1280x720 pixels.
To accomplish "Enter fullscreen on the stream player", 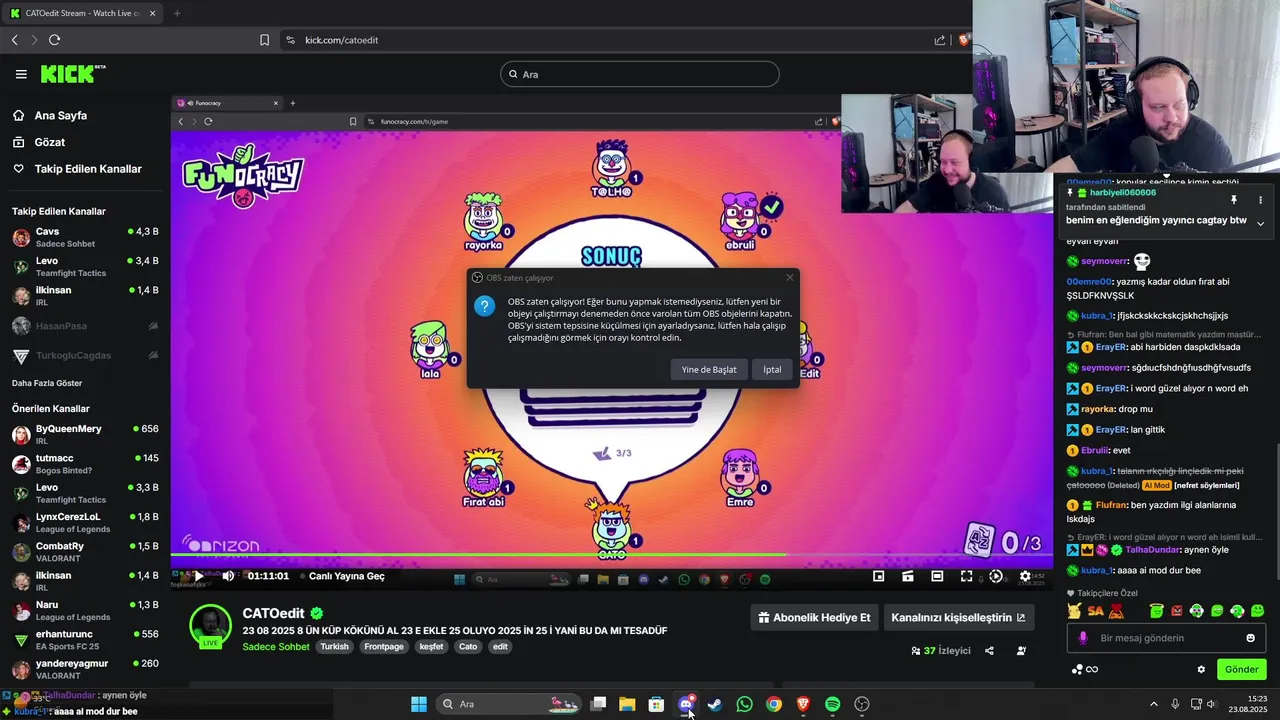I will click(x=966, y=576).
